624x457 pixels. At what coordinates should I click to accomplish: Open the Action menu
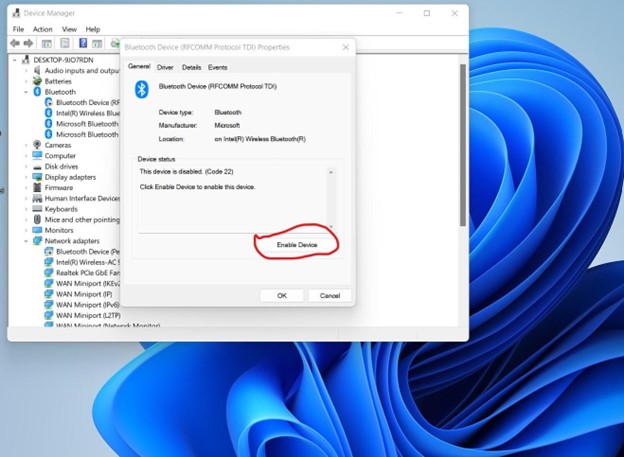point(42,29)
